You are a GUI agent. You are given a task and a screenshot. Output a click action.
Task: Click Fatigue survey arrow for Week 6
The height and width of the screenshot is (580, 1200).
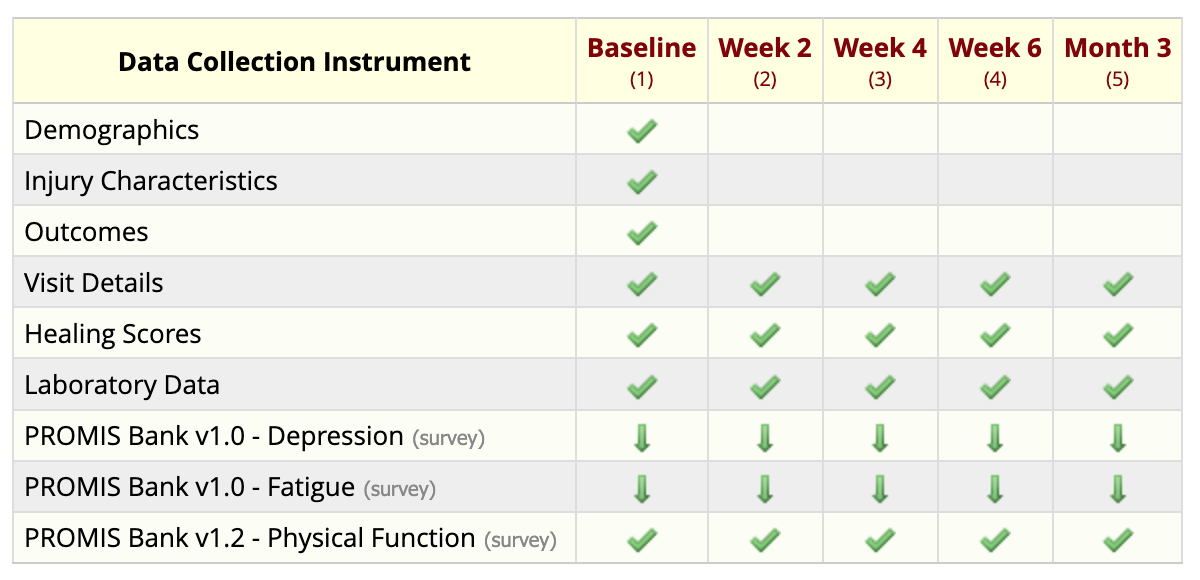[995, 488]
